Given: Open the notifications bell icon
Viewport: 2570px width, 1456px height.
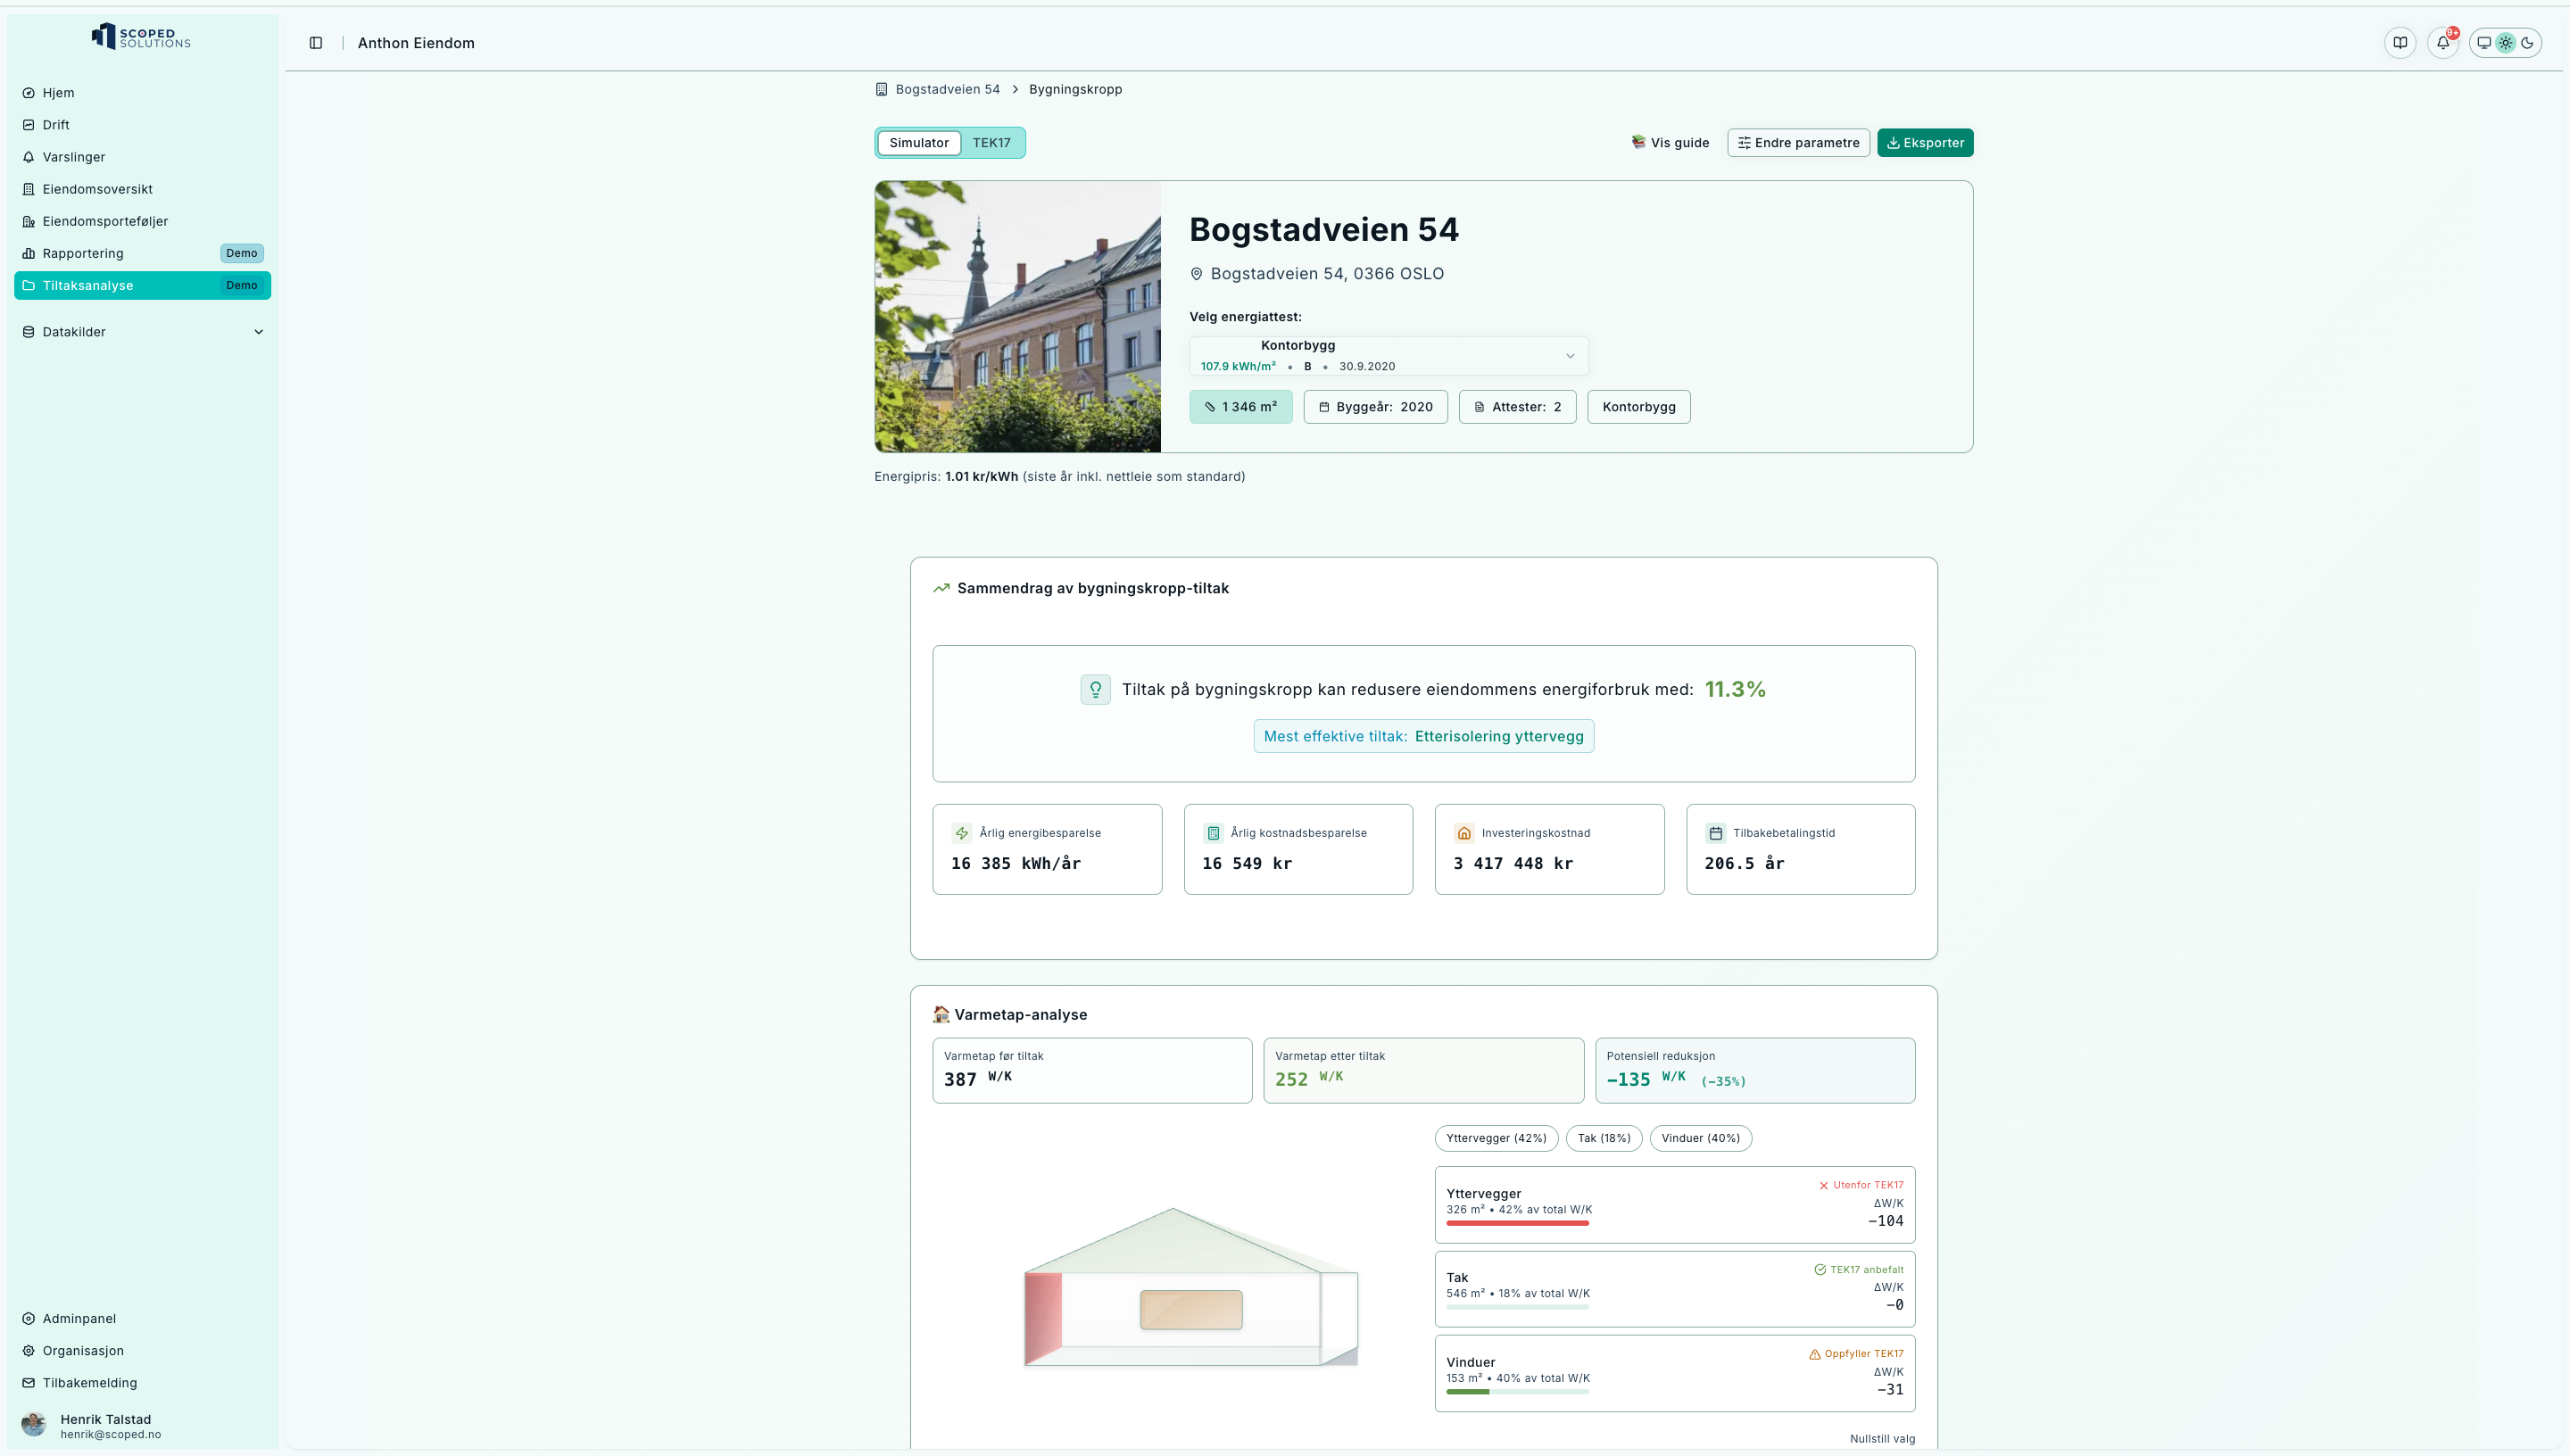Looking at the screenshot, I should (x=2443, y=43).
